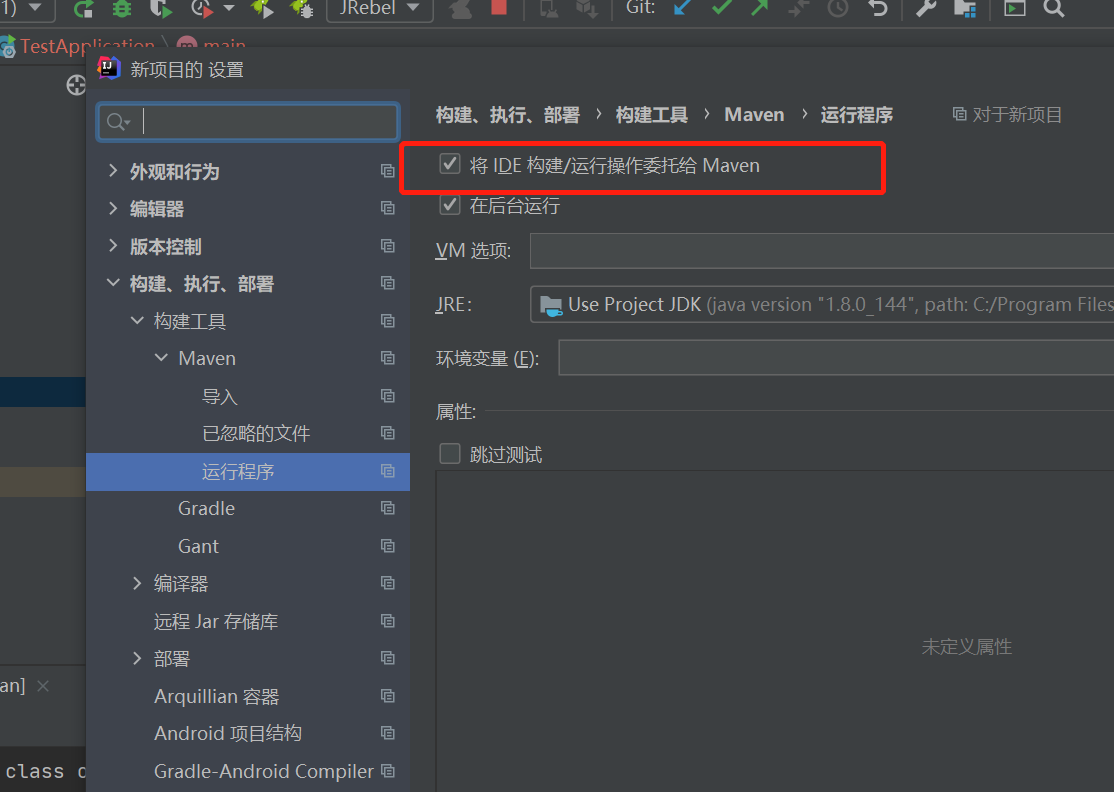The height and width of the screenshot is (792, 1114).
Task: Click the copy icon next to Gant
Action: [x=388, y=546]
